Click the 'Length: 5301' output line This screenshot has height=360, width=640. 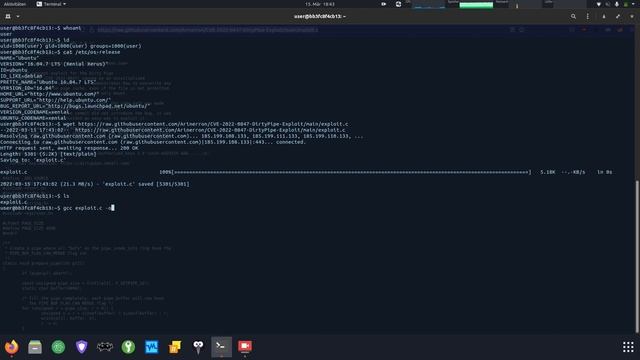[48, 154]
